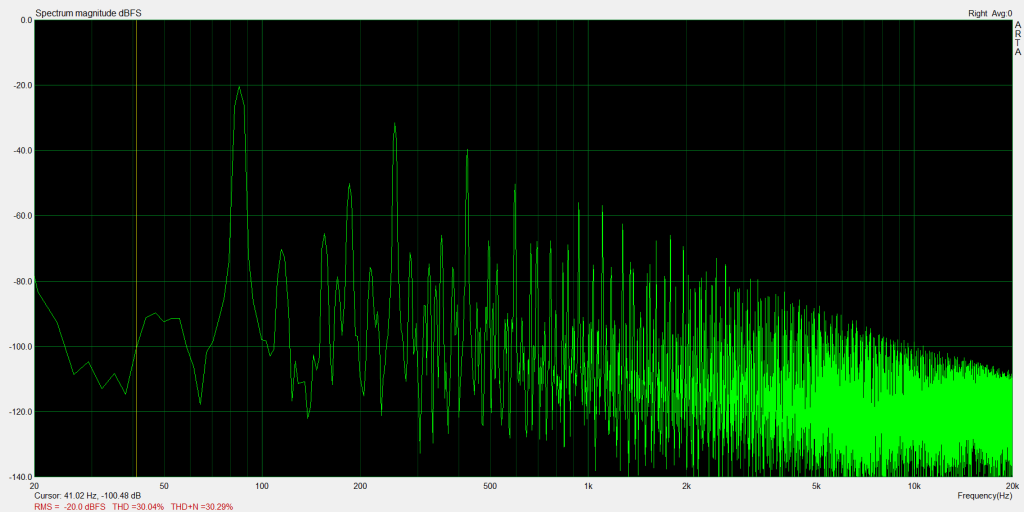Screen dimensions: 1024x512
Task: Click the '20k' frequency axis label
Action: pyautogui.click(x=1012, y=487)
